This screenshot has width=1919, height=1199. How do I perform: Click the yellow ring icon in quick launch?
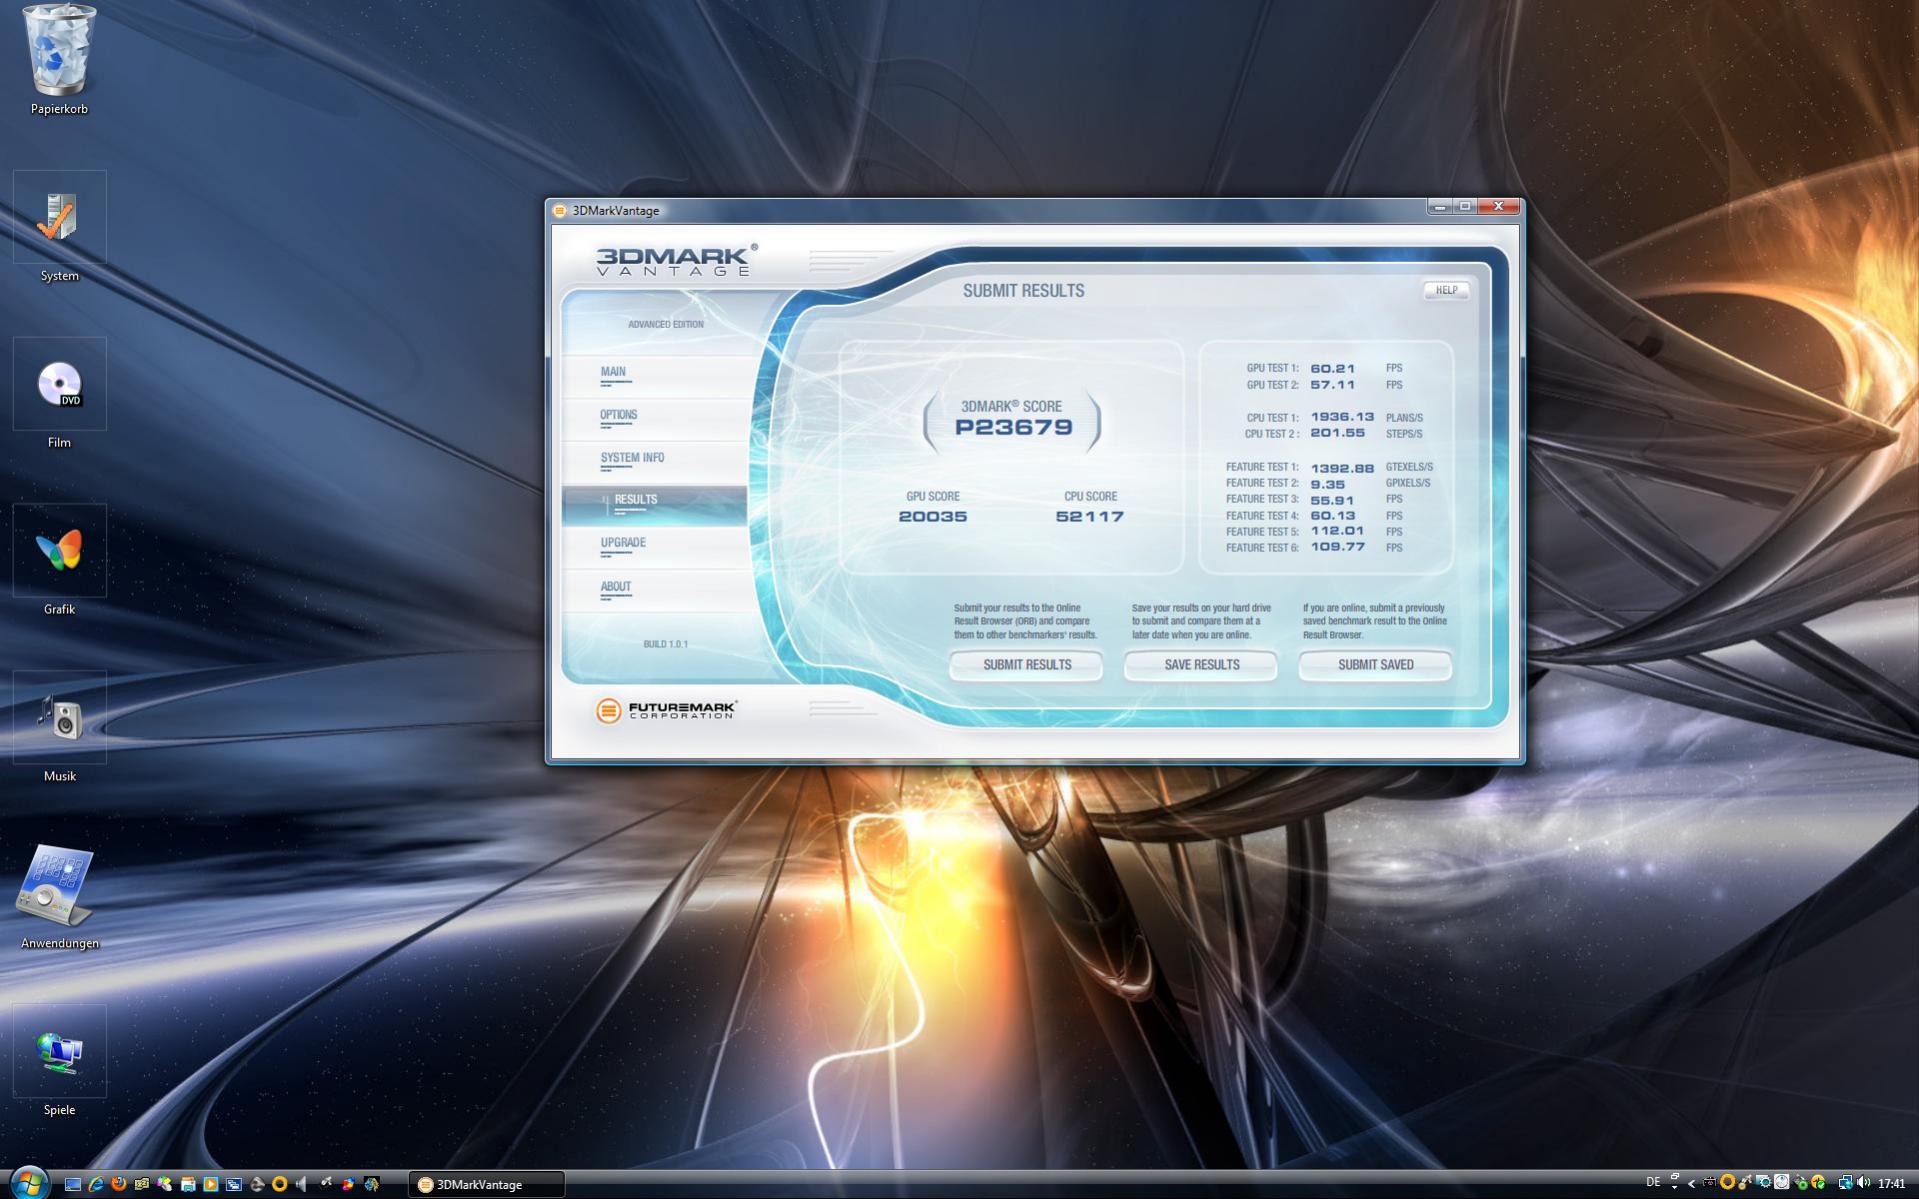tap(279, 1184)
